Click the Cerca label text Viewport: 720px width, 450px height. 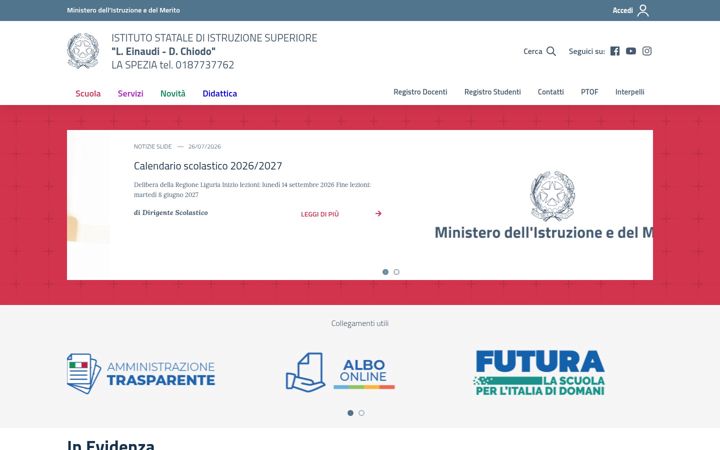pos(533,51)
